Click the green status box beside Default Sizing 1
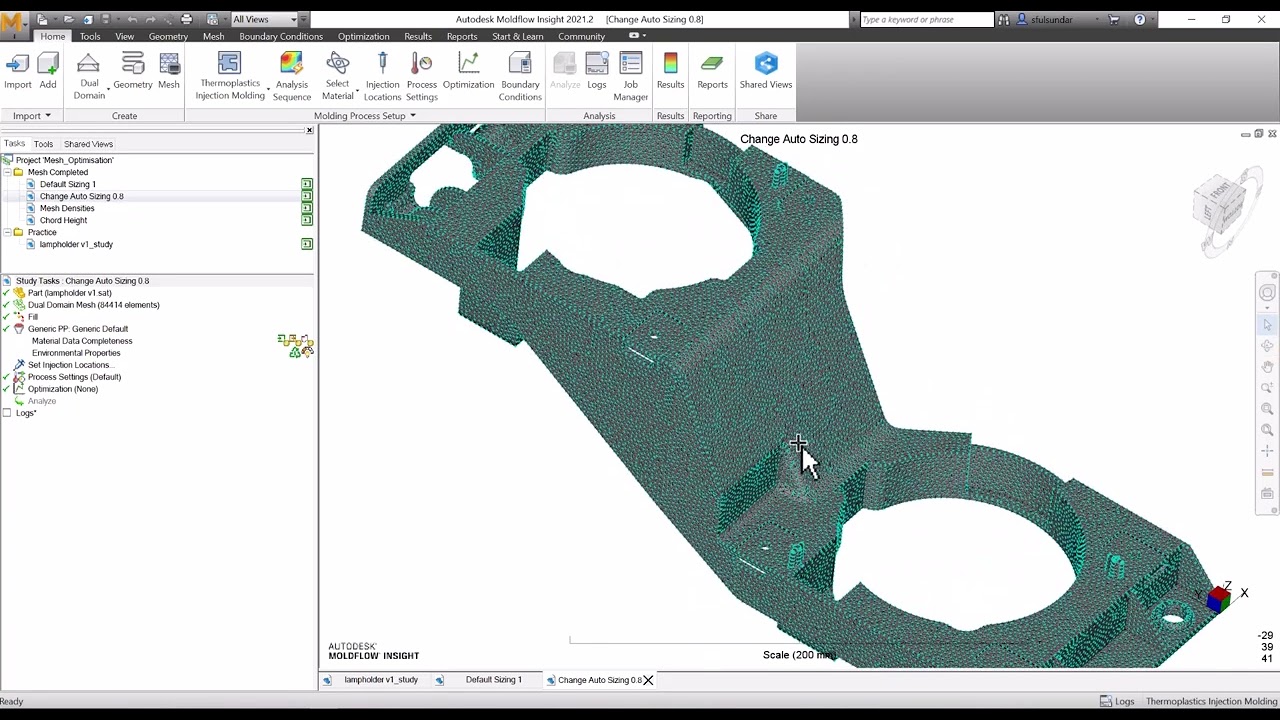Screen dimensions: 1280x720 [x=307, y=184]
